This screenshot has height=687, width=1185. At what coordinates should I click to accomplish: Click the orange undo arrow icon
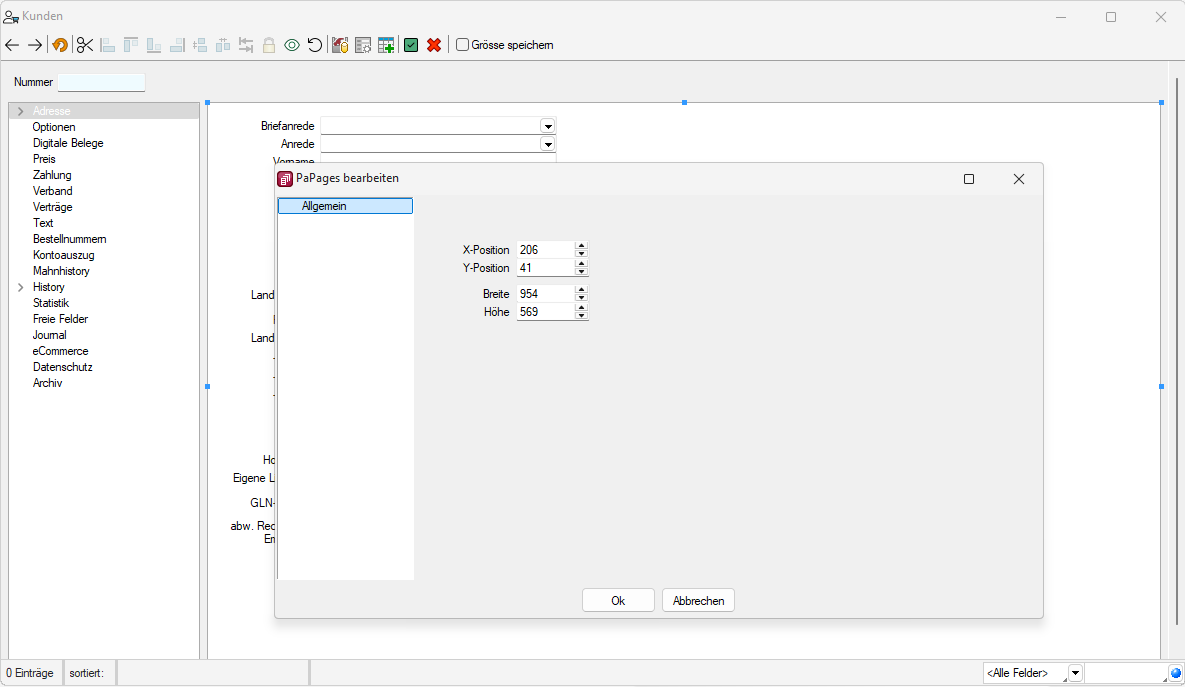coord(60,45)
